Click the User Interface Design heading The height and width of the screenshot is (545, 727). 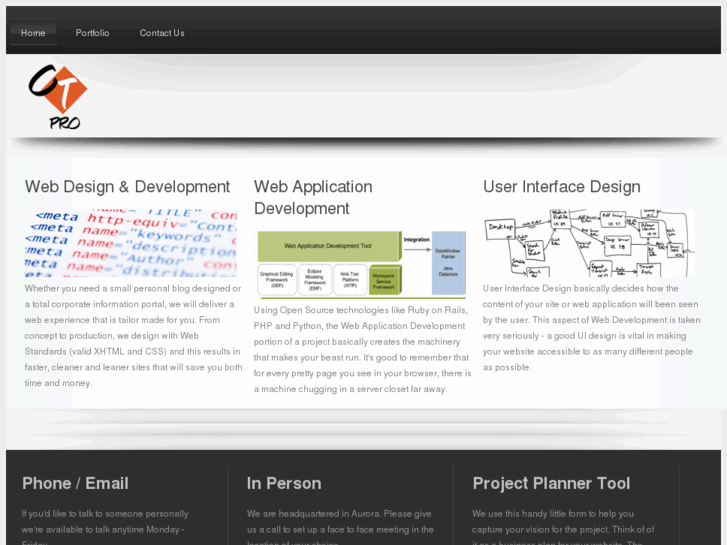point(561,186)
